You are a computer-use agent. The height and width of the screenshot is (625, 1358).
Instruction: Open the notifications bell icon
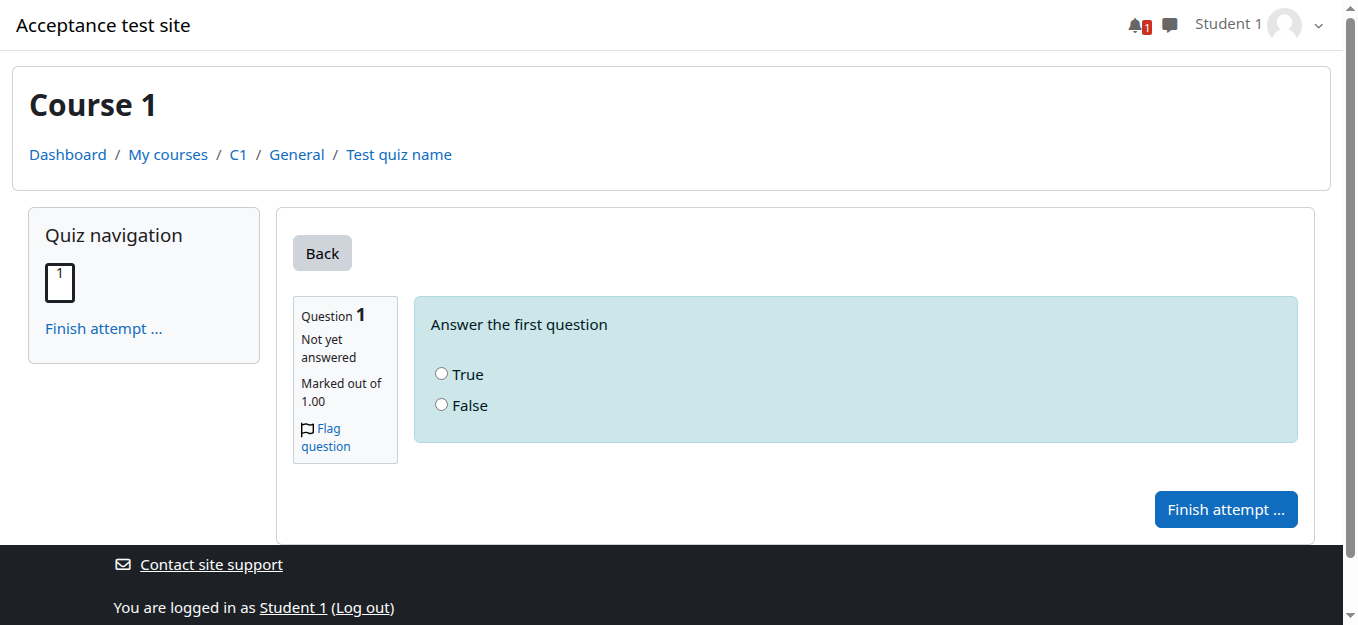(x=1136, y=26)
